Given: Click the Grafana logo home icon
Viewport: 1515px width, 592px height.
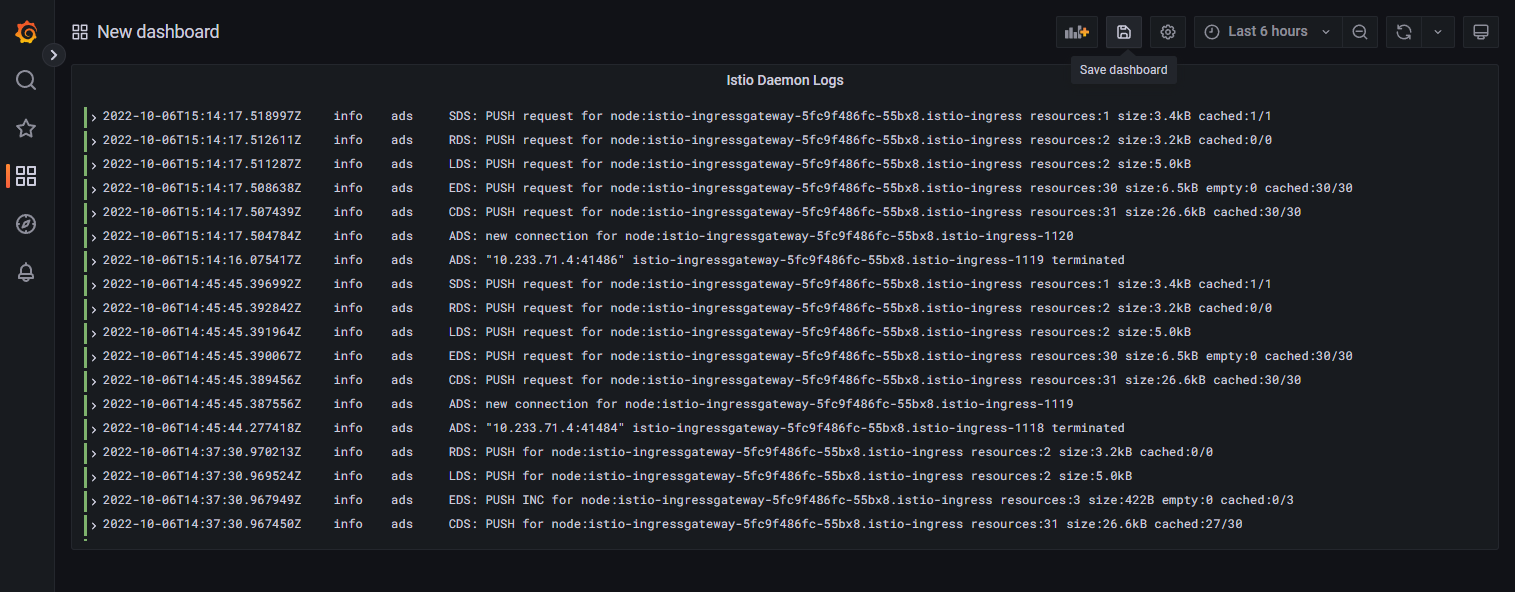Looking at the screenshot, I should [27, 32].
